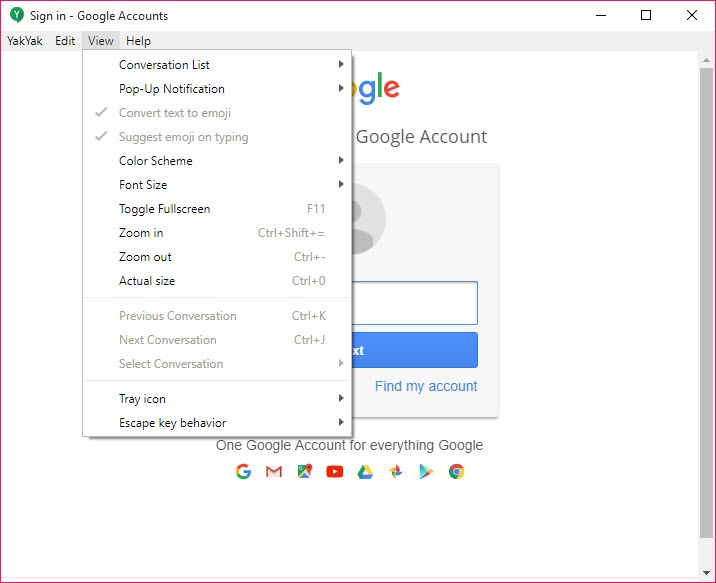Toggle Convert text to emoji option

pyautogui.click(x=217, y=113)
